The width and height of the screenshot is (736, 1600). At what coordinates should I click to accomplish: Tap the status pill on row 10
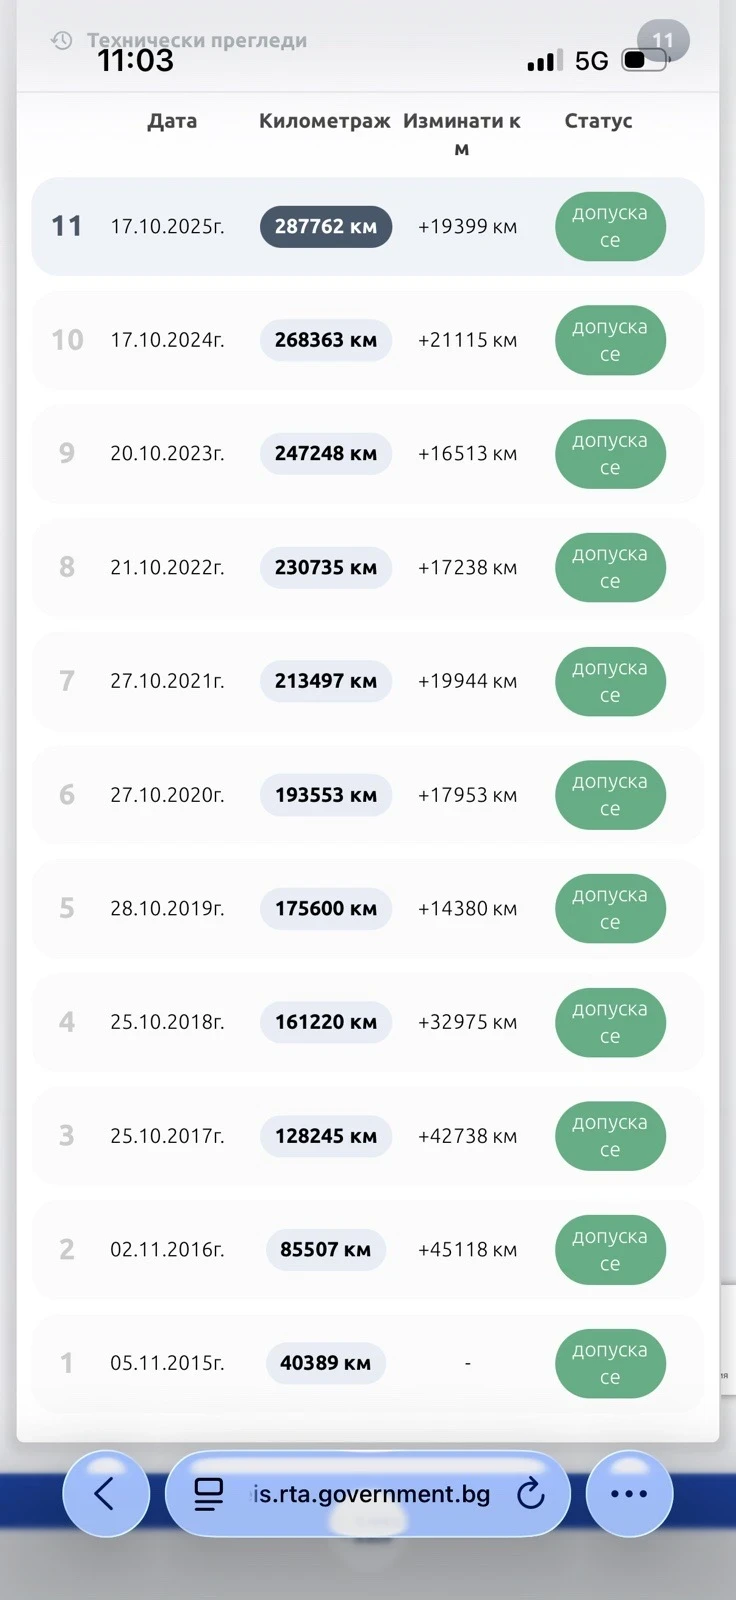(x=610, y=340)
